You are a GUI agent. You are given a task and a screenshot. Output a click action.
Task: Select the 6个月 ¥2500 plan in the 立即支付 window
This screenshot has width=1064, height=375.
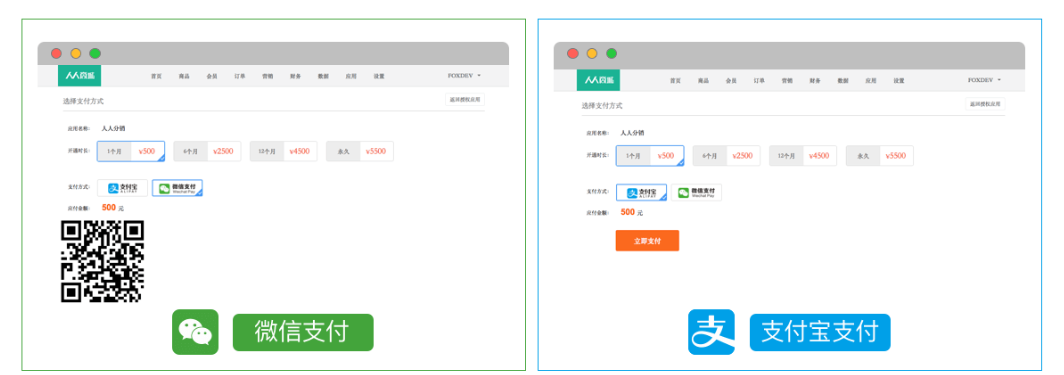tap(726, 156)
